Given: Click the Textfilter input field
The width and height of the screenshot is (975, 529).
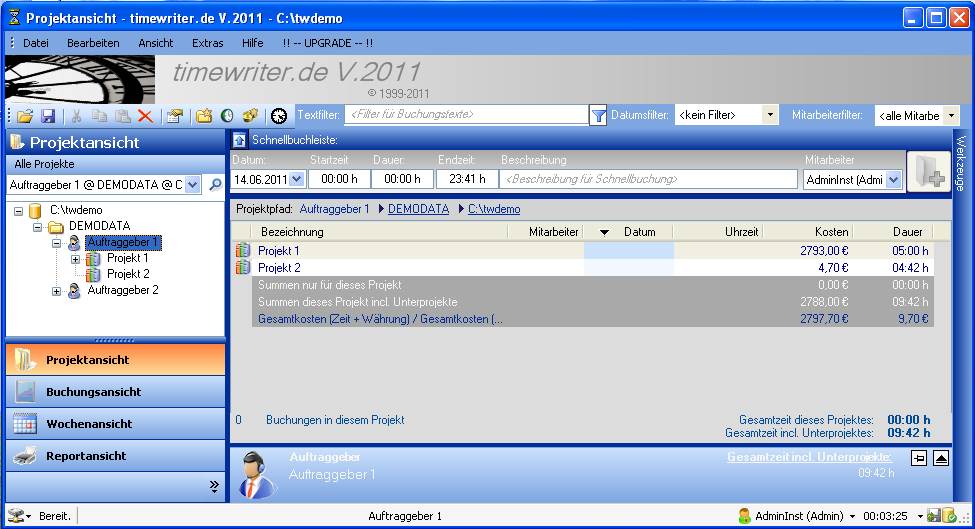Looking at the screenshot, I should [466, 114].
